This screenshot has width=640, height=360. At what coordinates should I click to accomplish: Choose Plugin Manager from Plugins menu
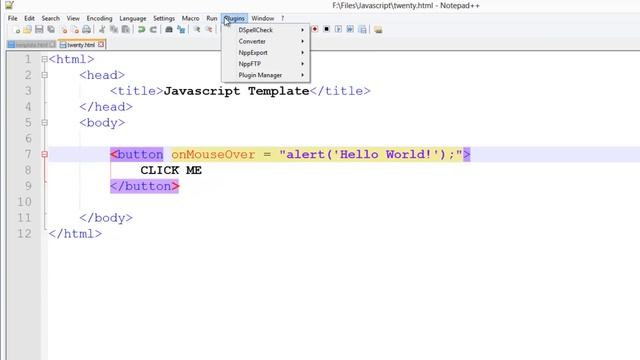pos(266,75)
